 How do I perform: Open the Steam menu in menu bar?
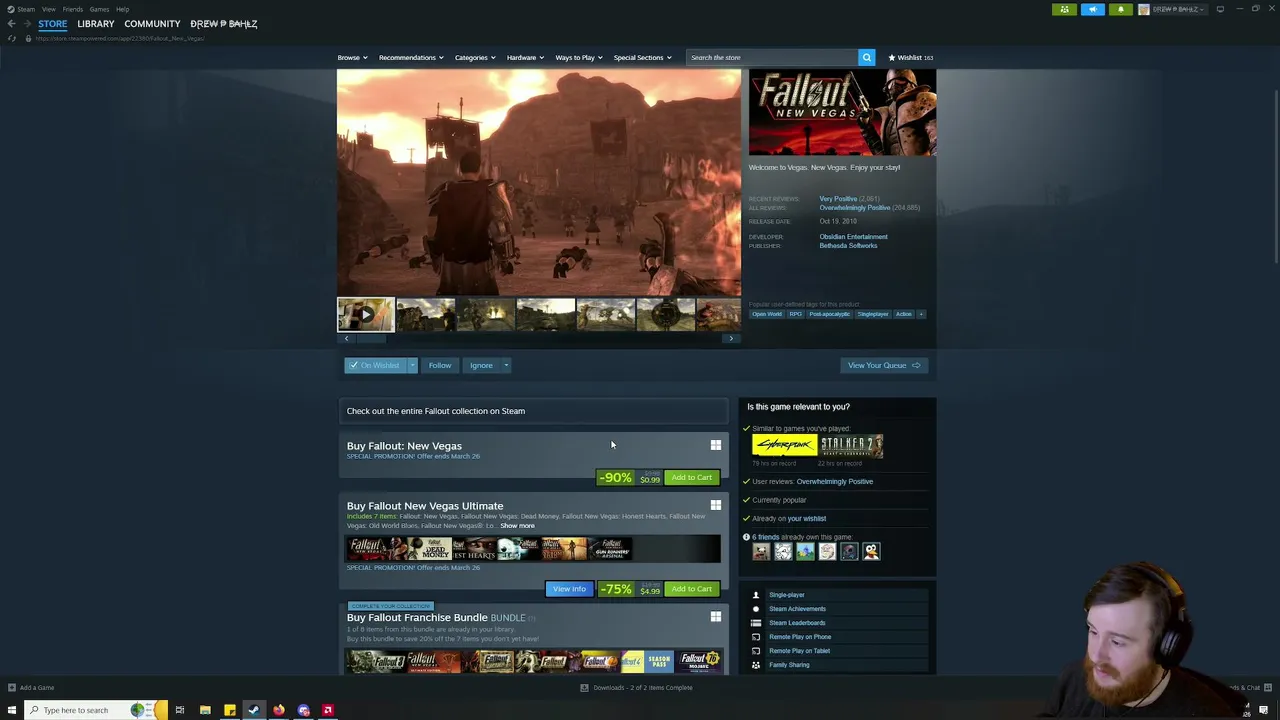coord(20,9)
